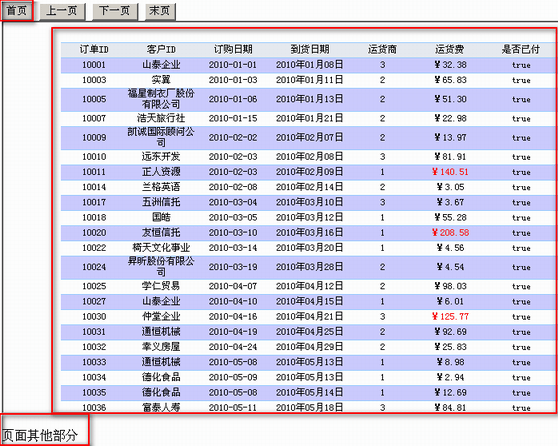Select the 订单ID column header
This screenshot has height=446, width=558.
pyautogui.click(x=94, y=49)
